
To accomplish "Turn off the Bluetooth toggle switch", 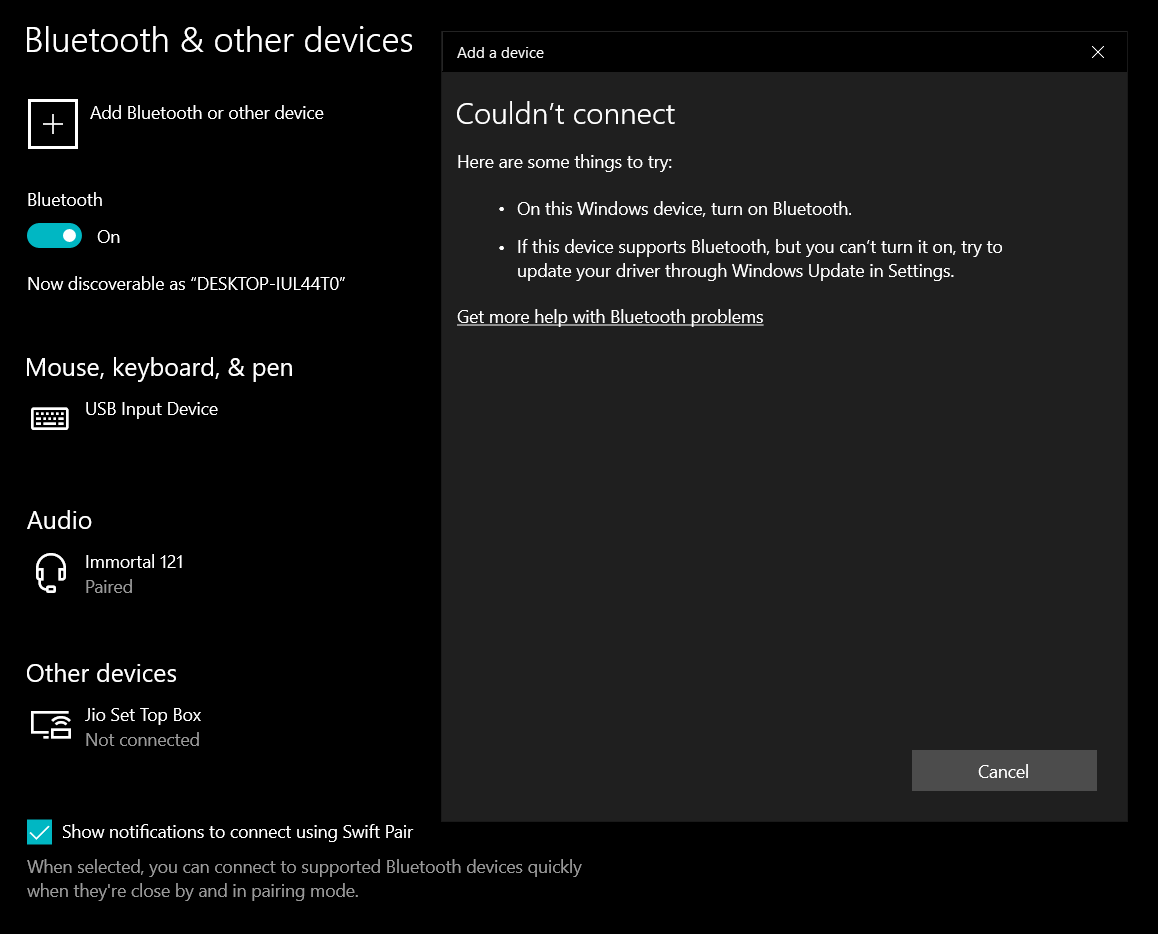I will [55, 236].
